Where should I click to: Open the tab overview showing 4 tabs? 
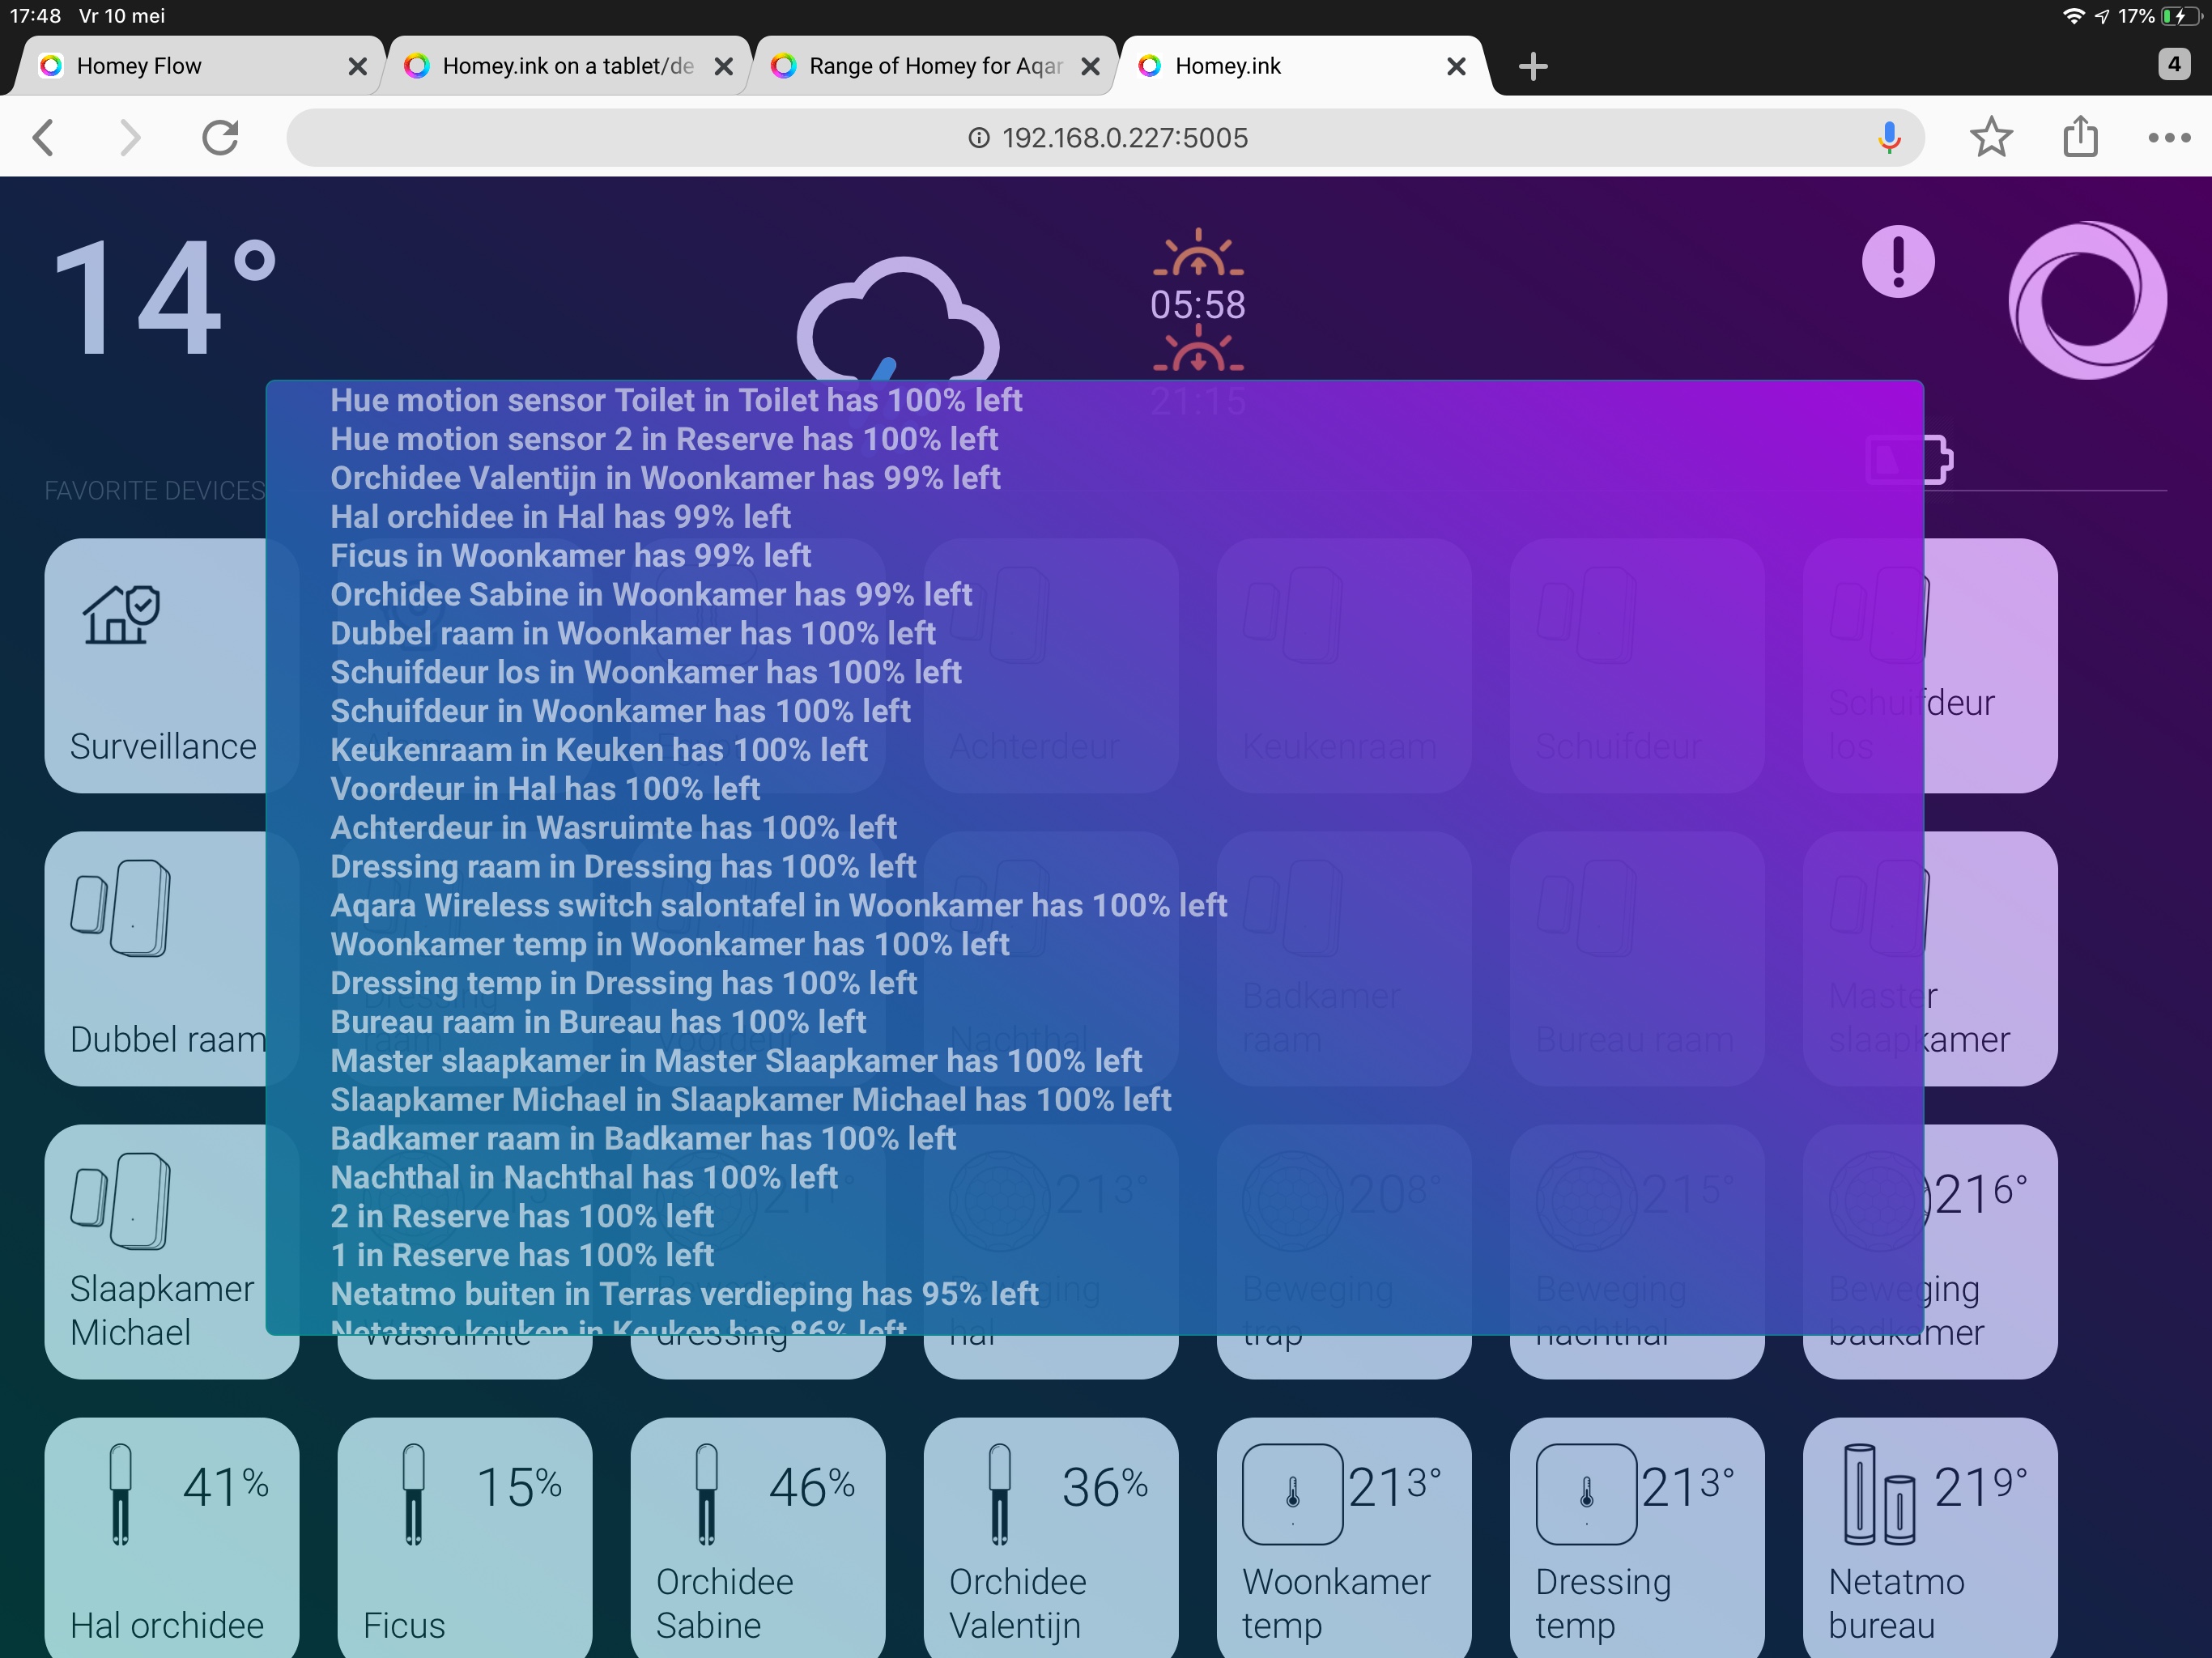(2173, 65)
